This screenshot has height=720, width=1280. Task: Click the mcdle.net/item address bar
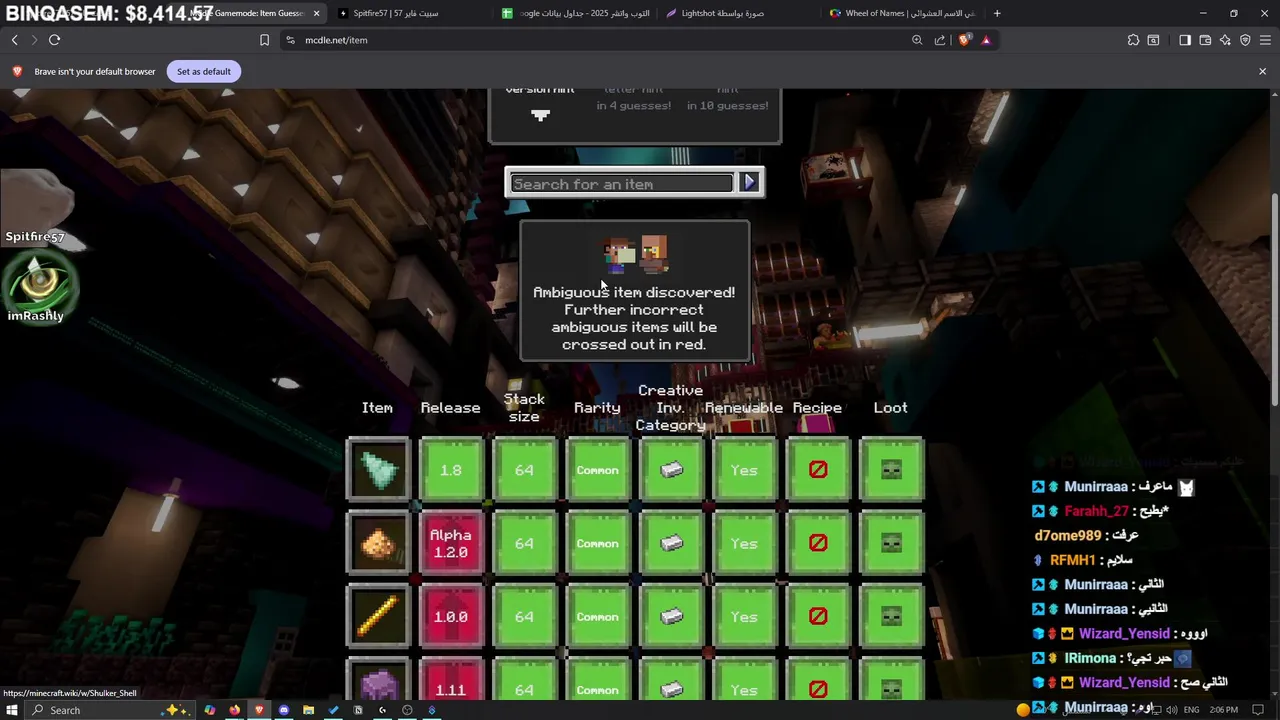(x=600, y=40)
